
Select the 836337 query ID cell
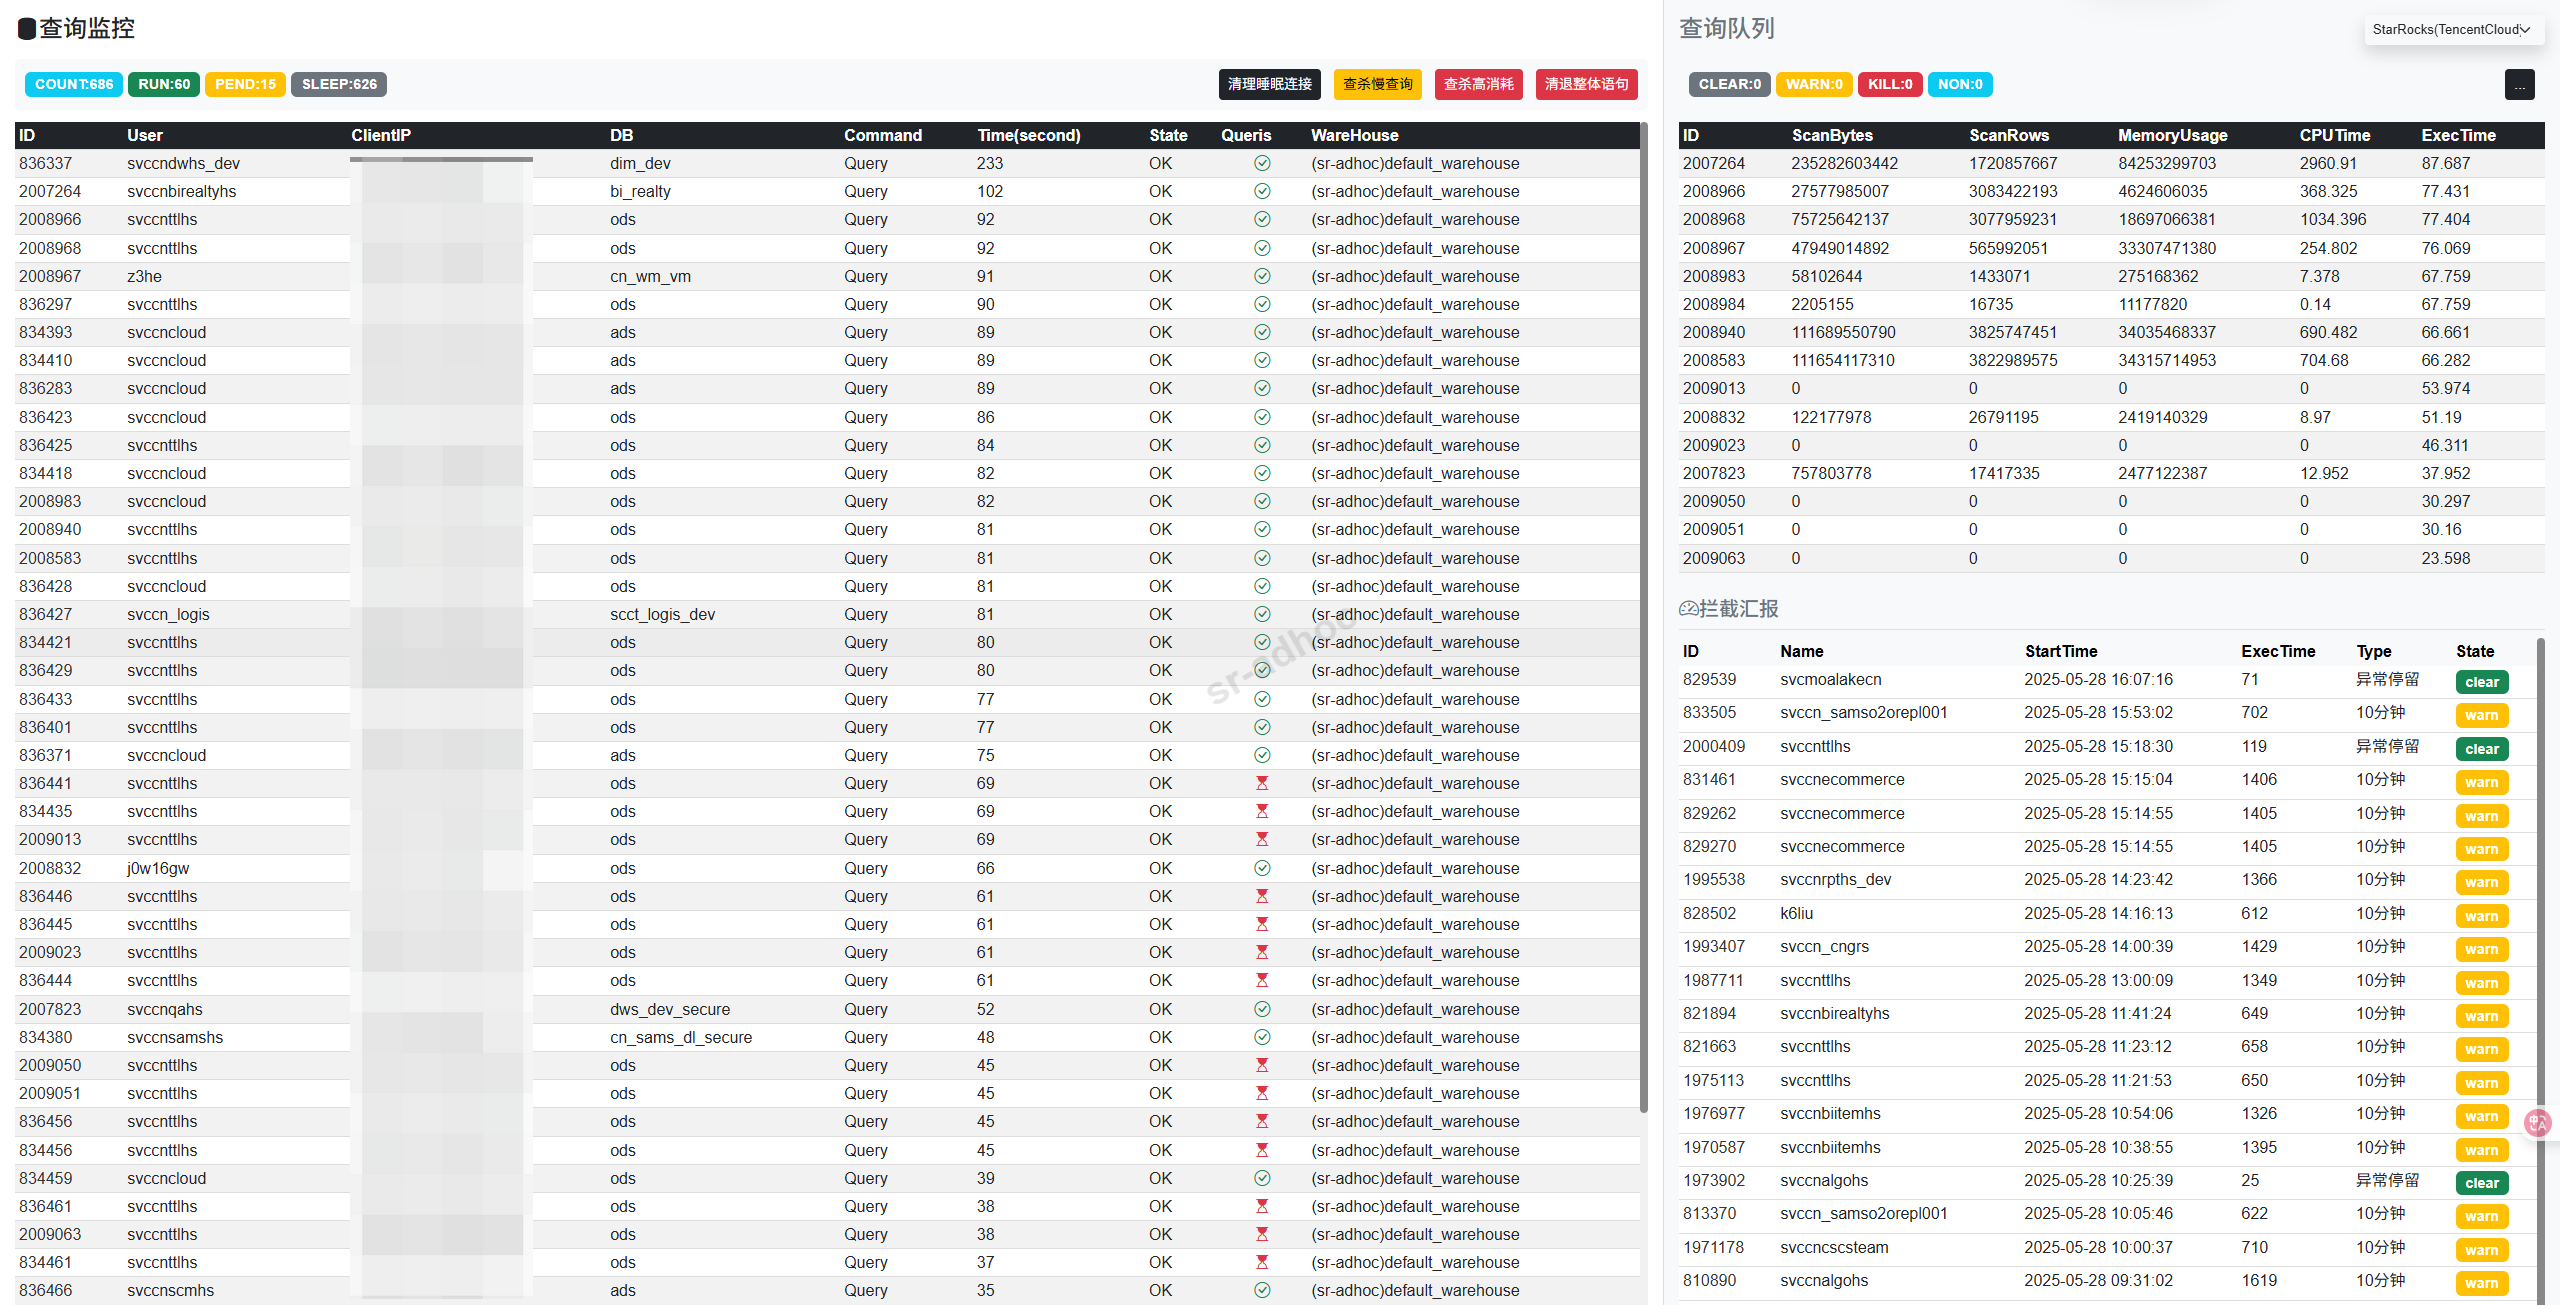pyautogui.click(x=45, y=163)
